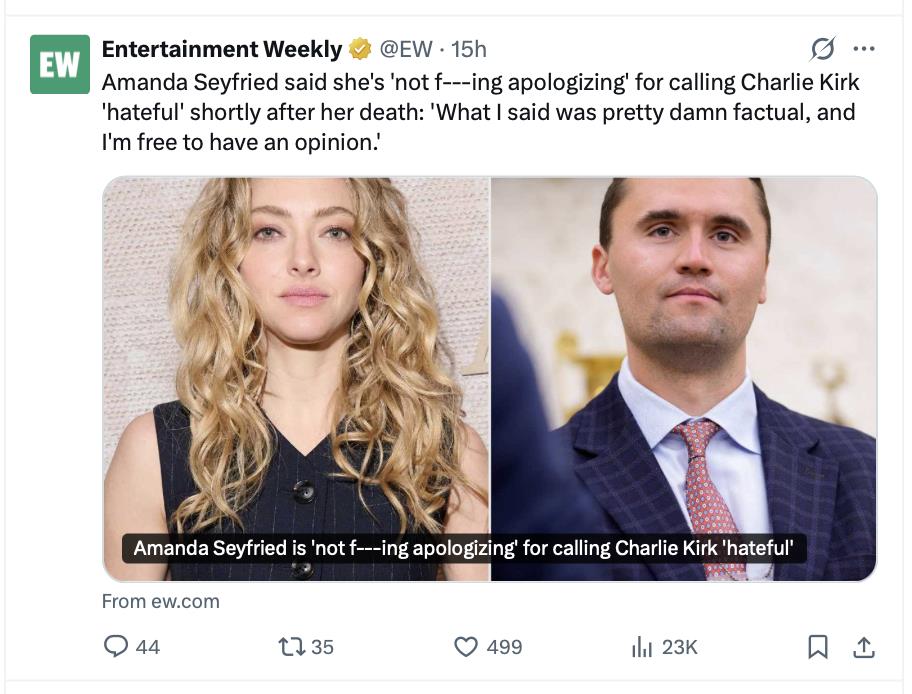Repost the tweet using arrows icon

pos(291,647)
